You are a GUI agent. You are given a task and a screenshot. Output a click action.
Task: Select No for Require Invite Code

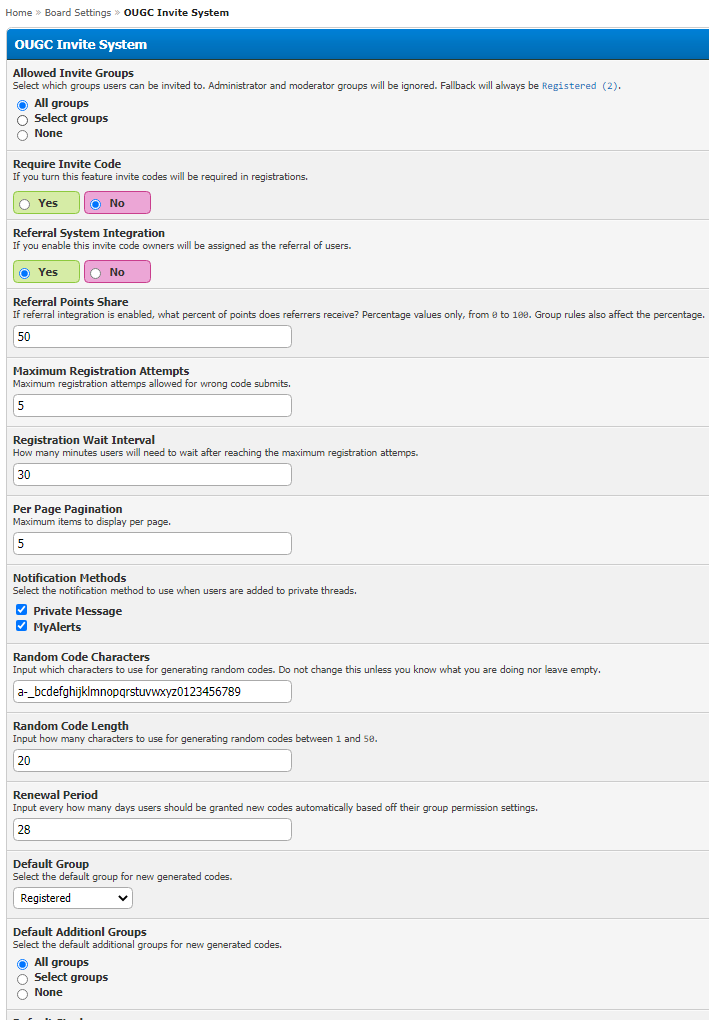coord(96,204)
